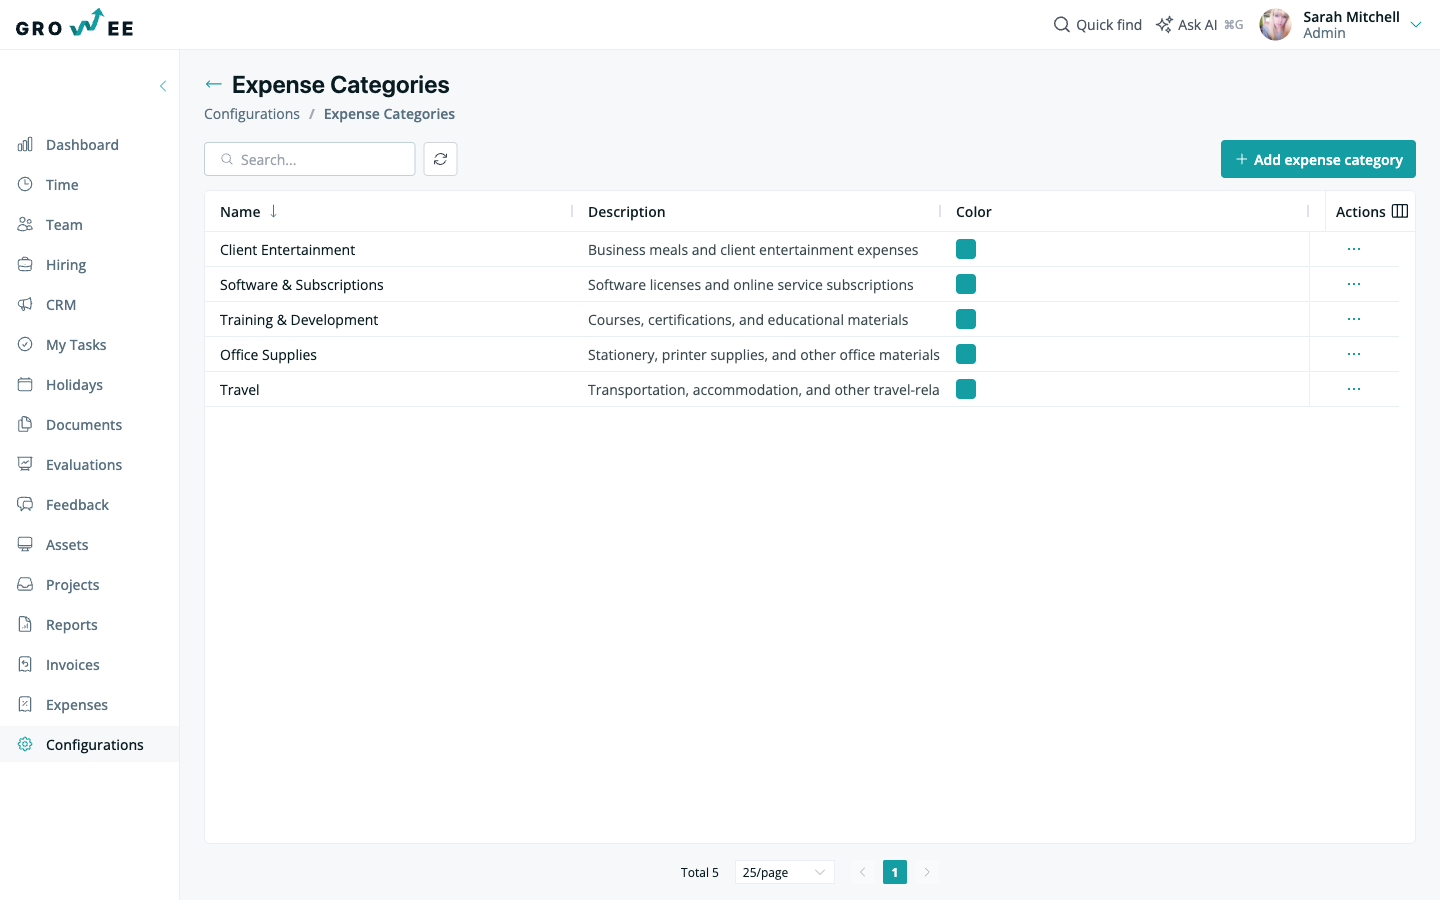Click 'Business meals and client entertainment expenses' description
Image resolution: width=1440 pixels, height=900 pixels.
753,250
